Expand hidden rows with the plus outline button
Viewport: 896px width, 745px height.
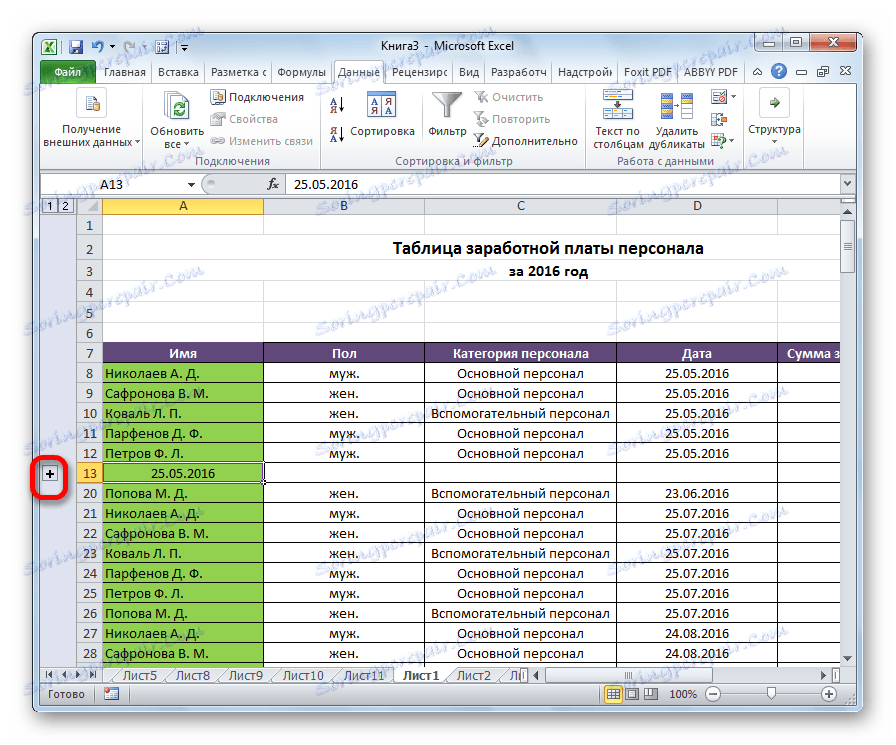(x=48, y=474)
